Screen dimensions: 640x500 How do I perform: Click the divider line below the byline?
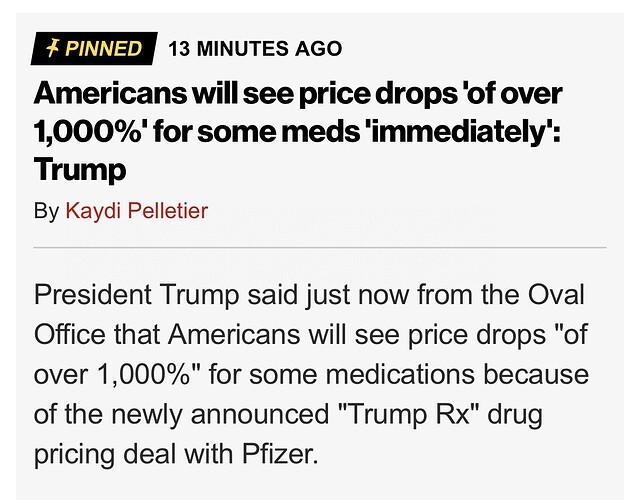point(320,246)
